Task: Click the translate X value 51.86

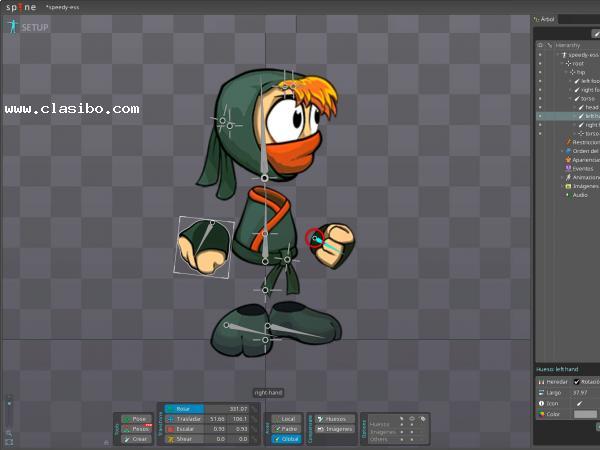Action: pos(215,419)
